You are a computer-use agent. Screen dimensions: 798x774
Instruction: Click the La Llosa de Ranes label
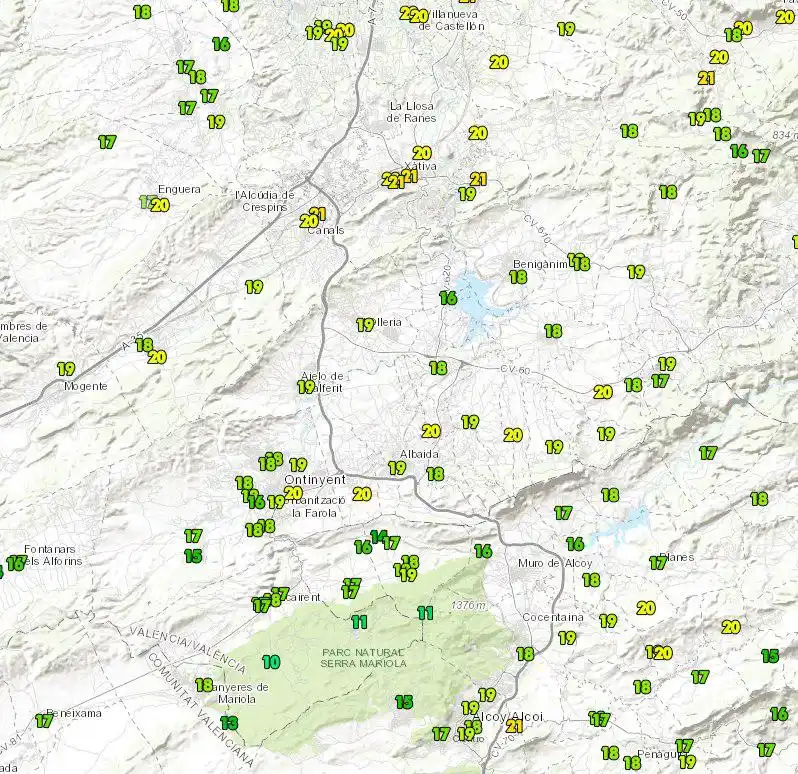coord(411,112)
